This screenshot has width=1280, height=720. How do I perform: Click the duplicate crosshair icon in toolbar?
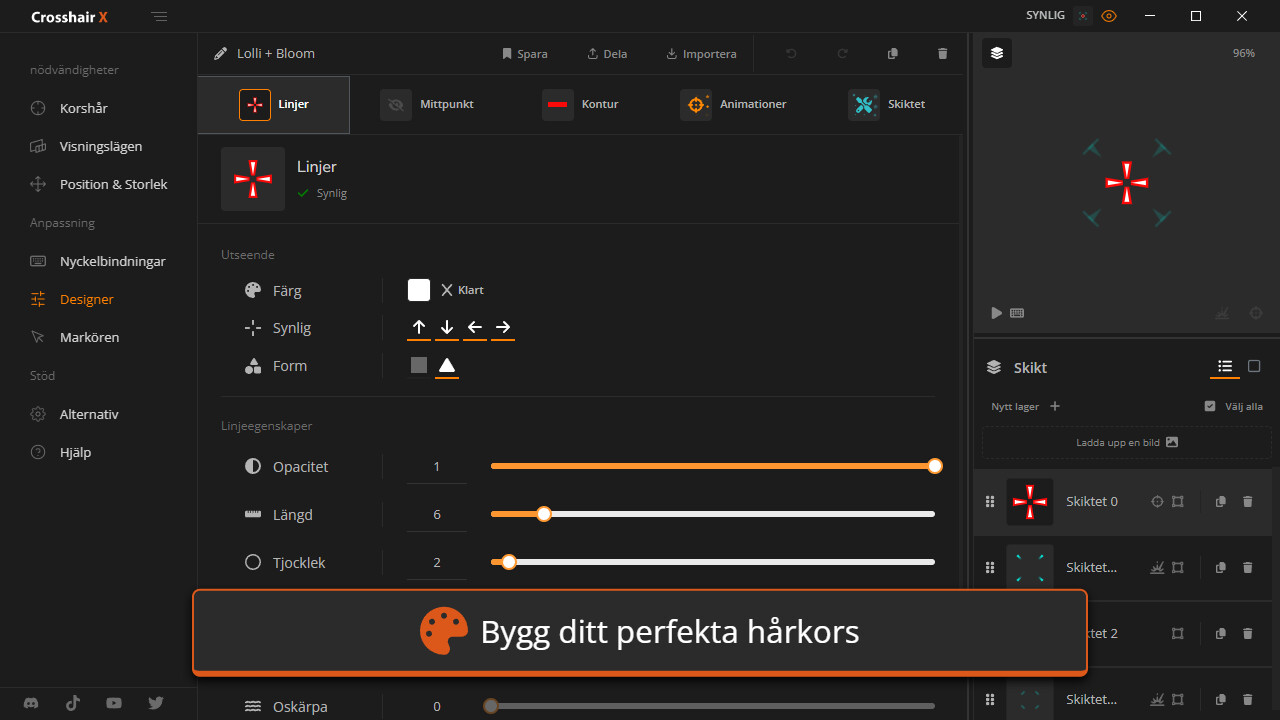893,54
